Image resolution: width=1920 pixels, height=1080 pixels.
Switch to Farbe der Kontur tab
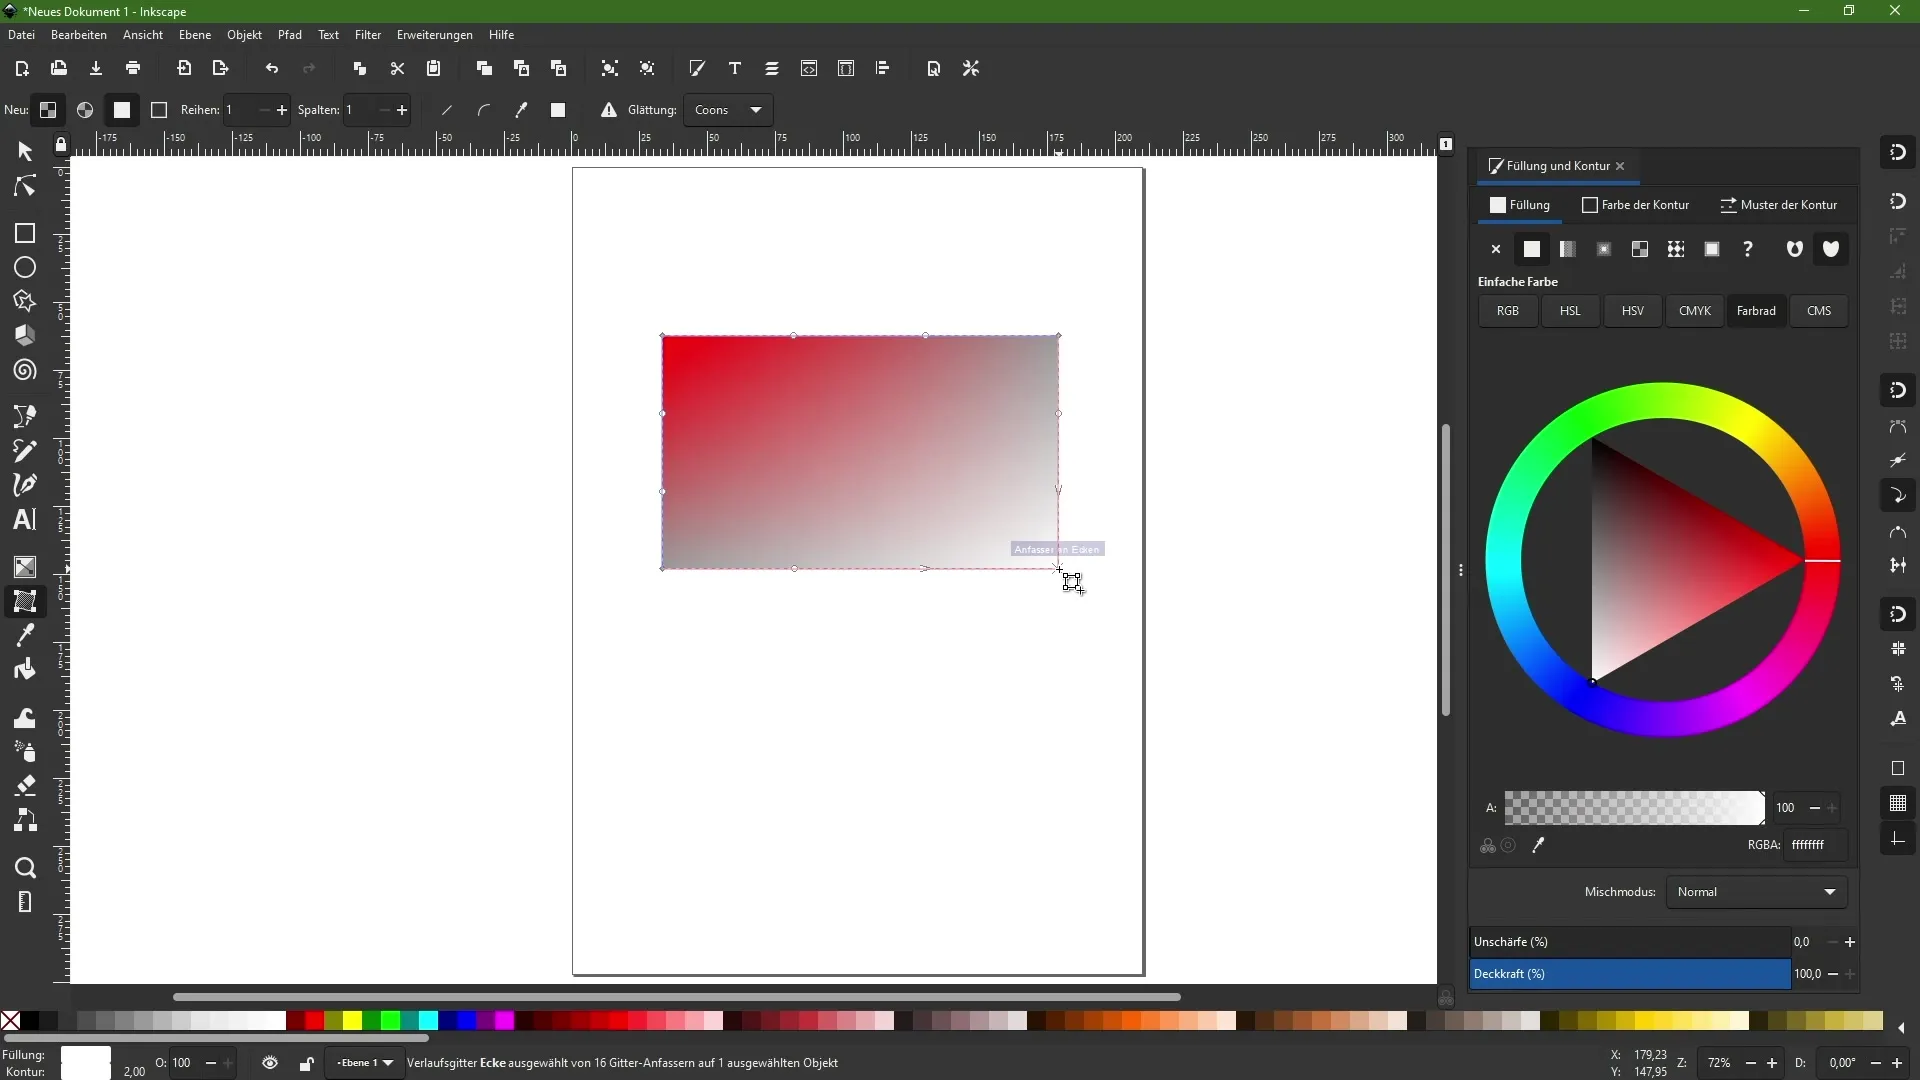[x=1636, y=205]
